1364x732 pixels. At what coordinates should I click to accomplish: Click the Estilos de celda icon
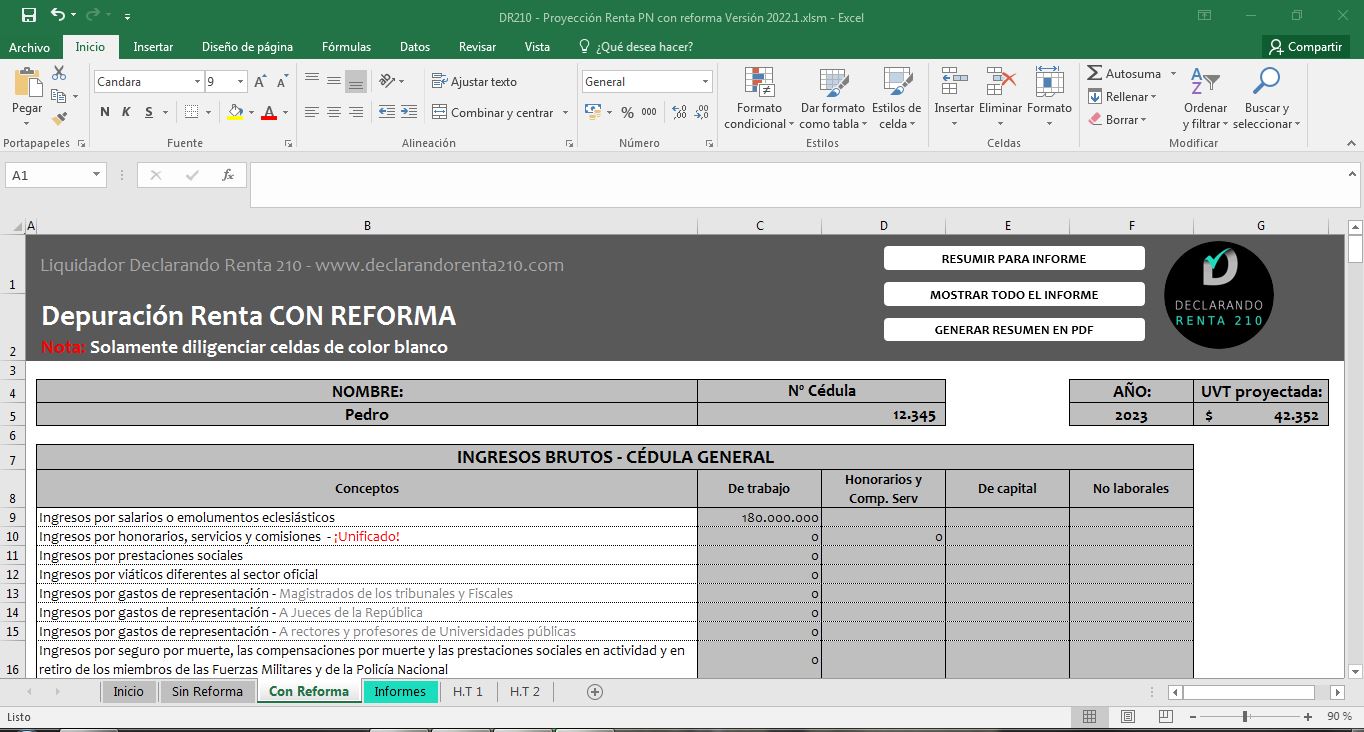pyautogui.click(x=896, y=82)
